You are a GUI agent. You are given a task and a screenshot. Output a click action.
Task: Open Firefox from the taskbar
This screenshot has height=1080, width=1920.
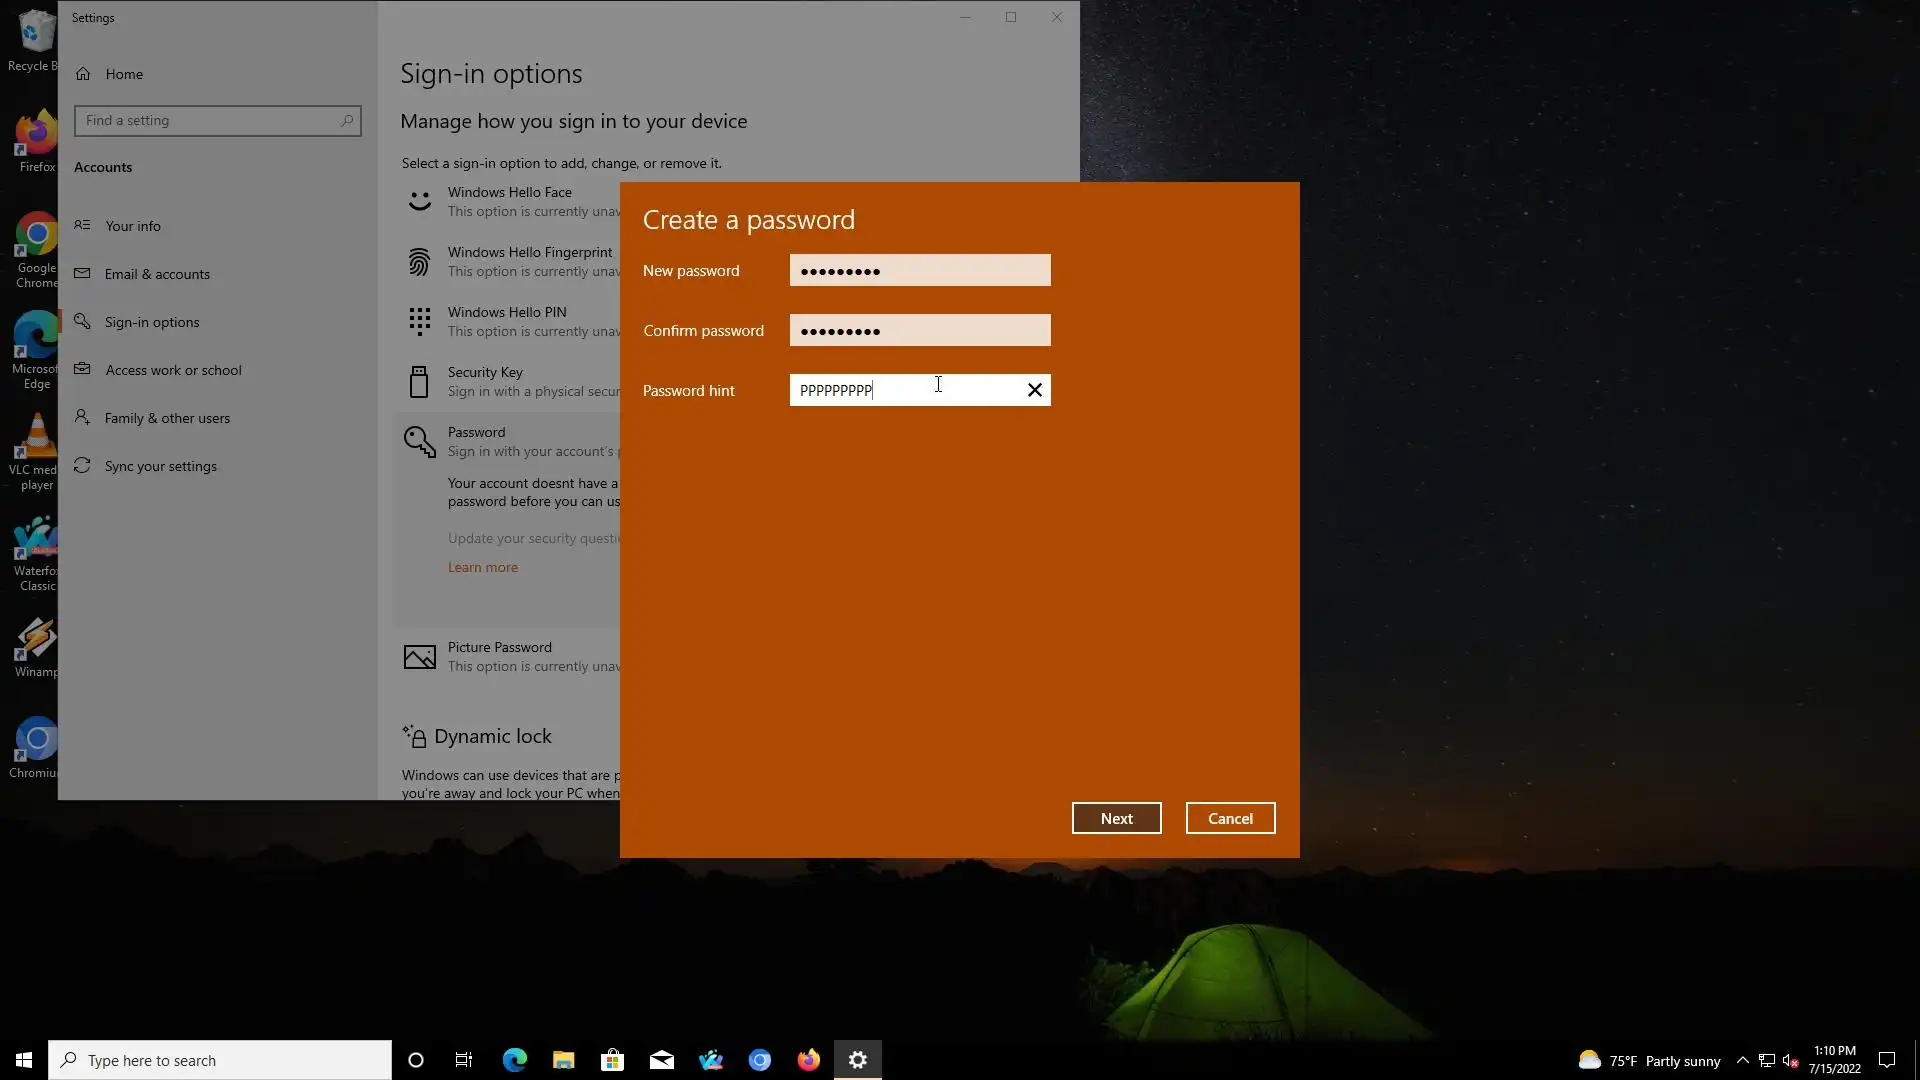click(808, 1060)
